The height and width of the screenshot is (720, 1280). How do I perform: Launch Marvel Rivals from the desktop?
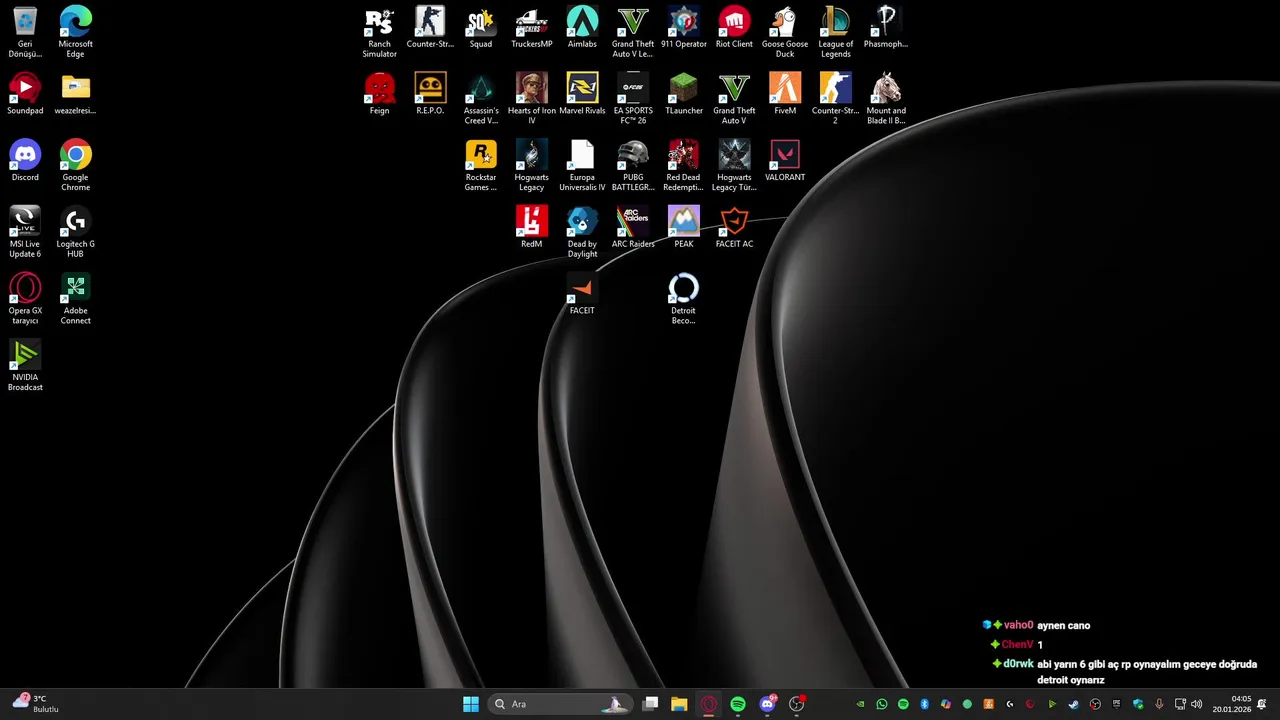point(582,94)
